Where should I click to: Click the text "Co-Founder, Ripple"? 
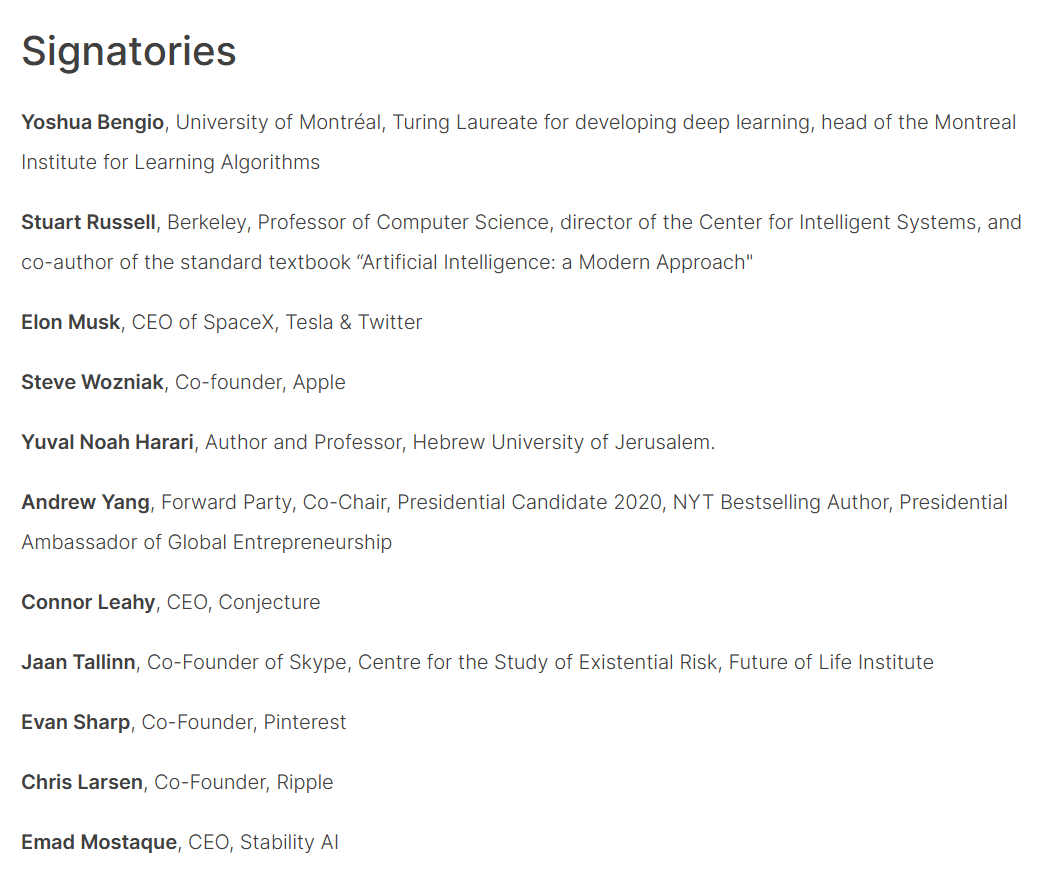coord(244,782)
